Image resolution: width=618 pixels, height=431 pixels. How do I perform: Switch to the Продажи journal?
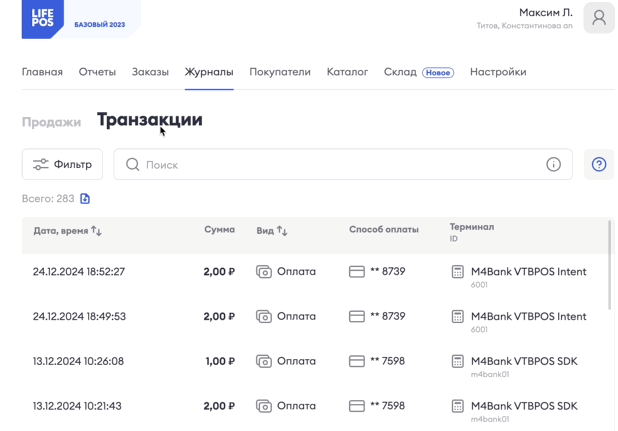51,122
